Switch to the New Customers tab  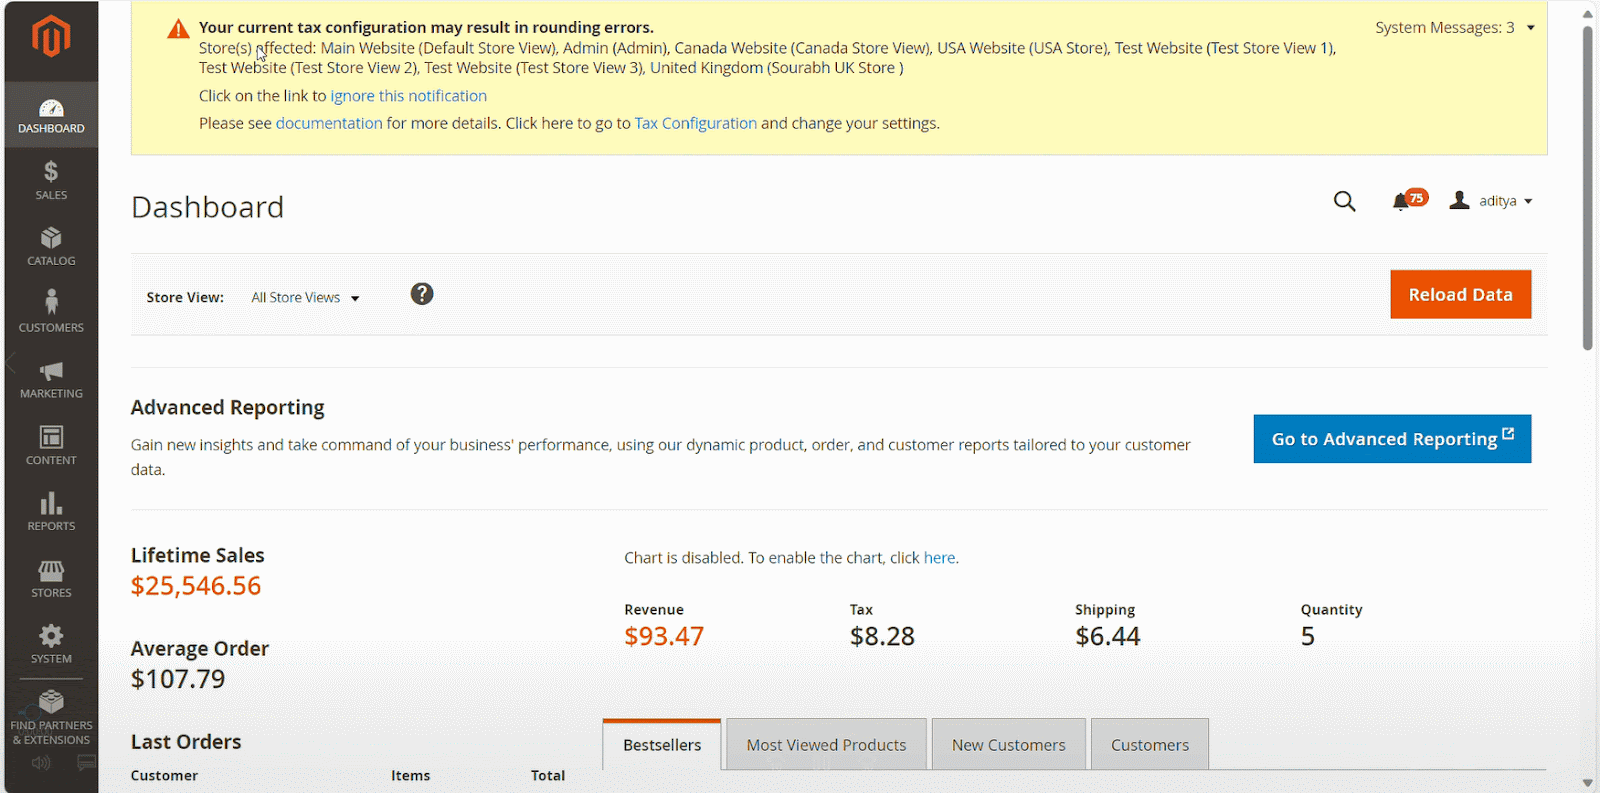1008,745
